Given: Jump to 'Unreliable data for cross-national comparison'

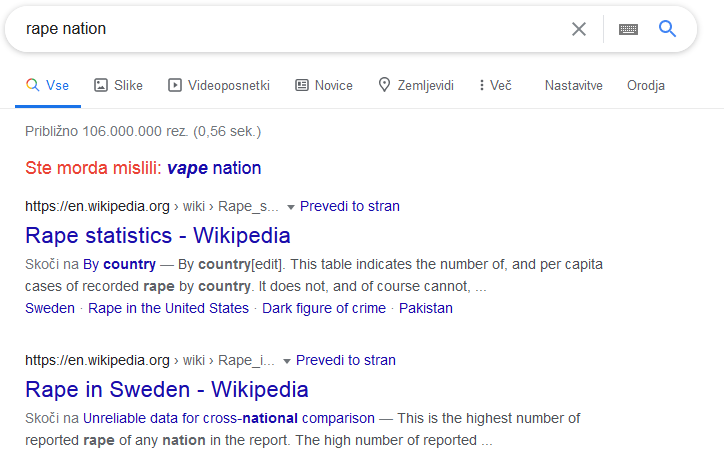Looking at the screenshot, I should 229,418.
